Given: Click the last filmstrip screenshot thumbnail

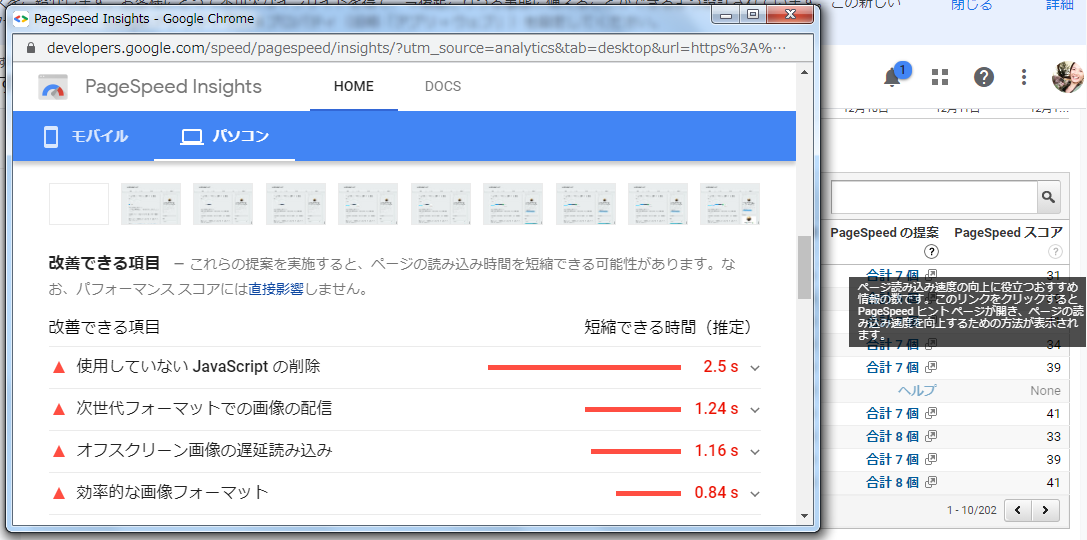Looking at the screenshot, I should [730, 204].
